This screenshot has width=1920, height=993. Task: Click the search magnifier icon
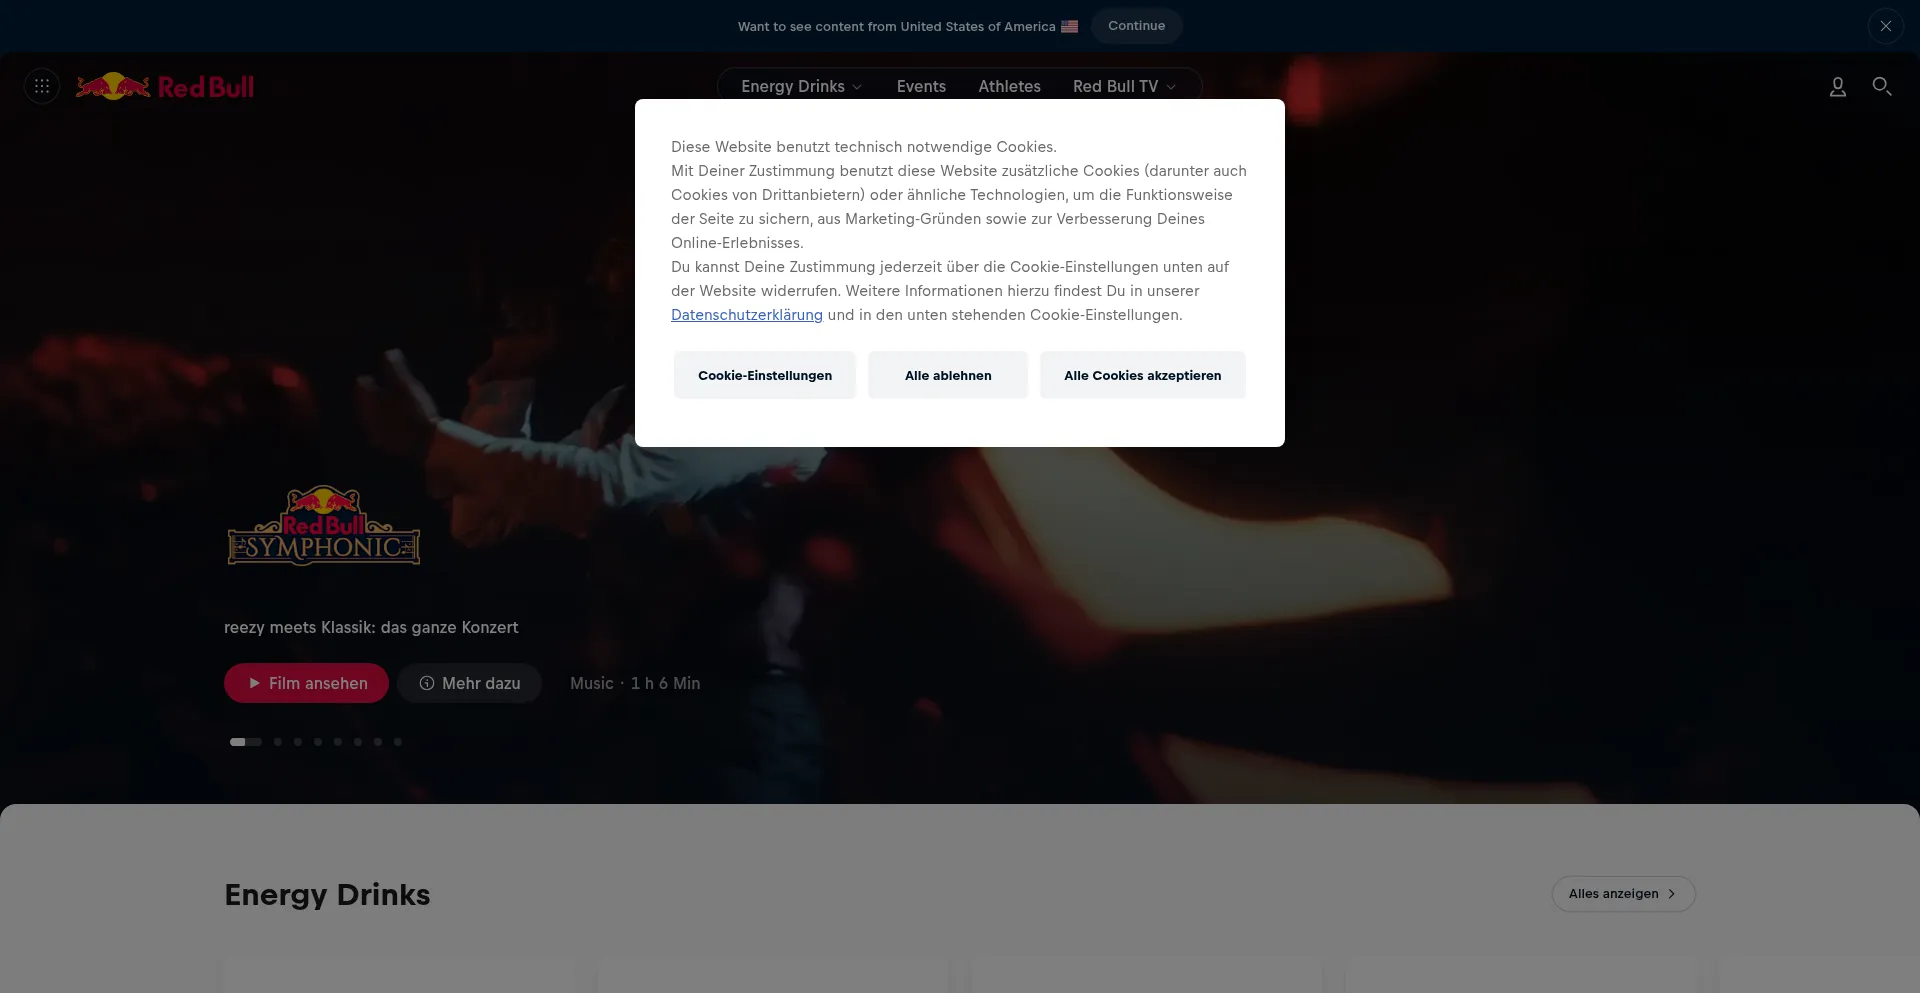[x=1881, y=87]
